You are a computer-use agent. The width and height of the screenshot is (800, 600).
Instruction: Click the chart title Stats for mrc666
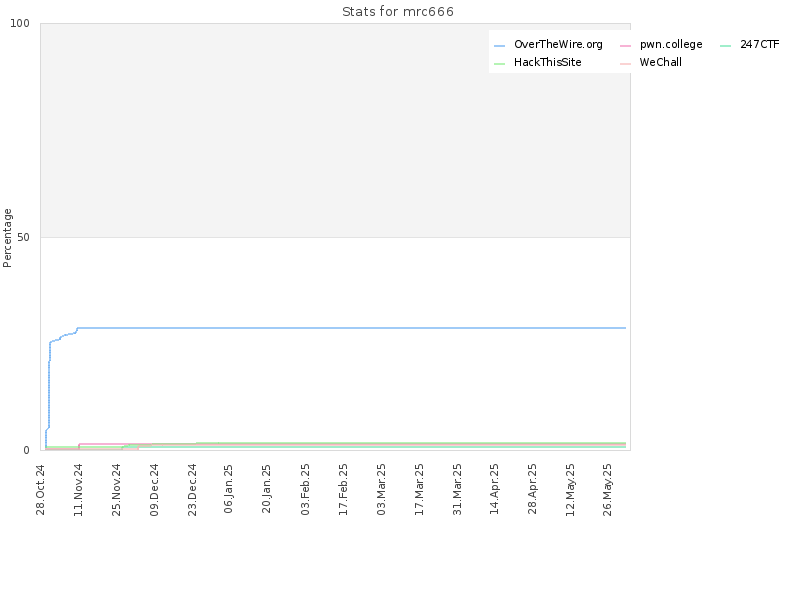click(397, 12)
